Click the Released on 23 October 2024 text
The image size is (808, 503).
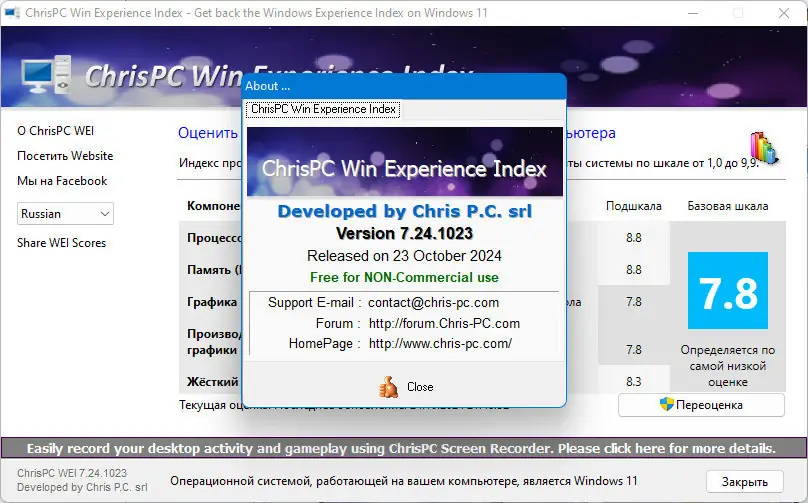tap(405, 256)
